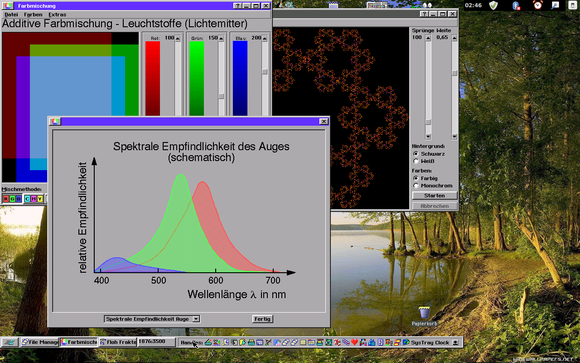This screenshot has height=363, width=580.
Task: Click up arrow of the Rot slider
Action: tap(178, 38)
